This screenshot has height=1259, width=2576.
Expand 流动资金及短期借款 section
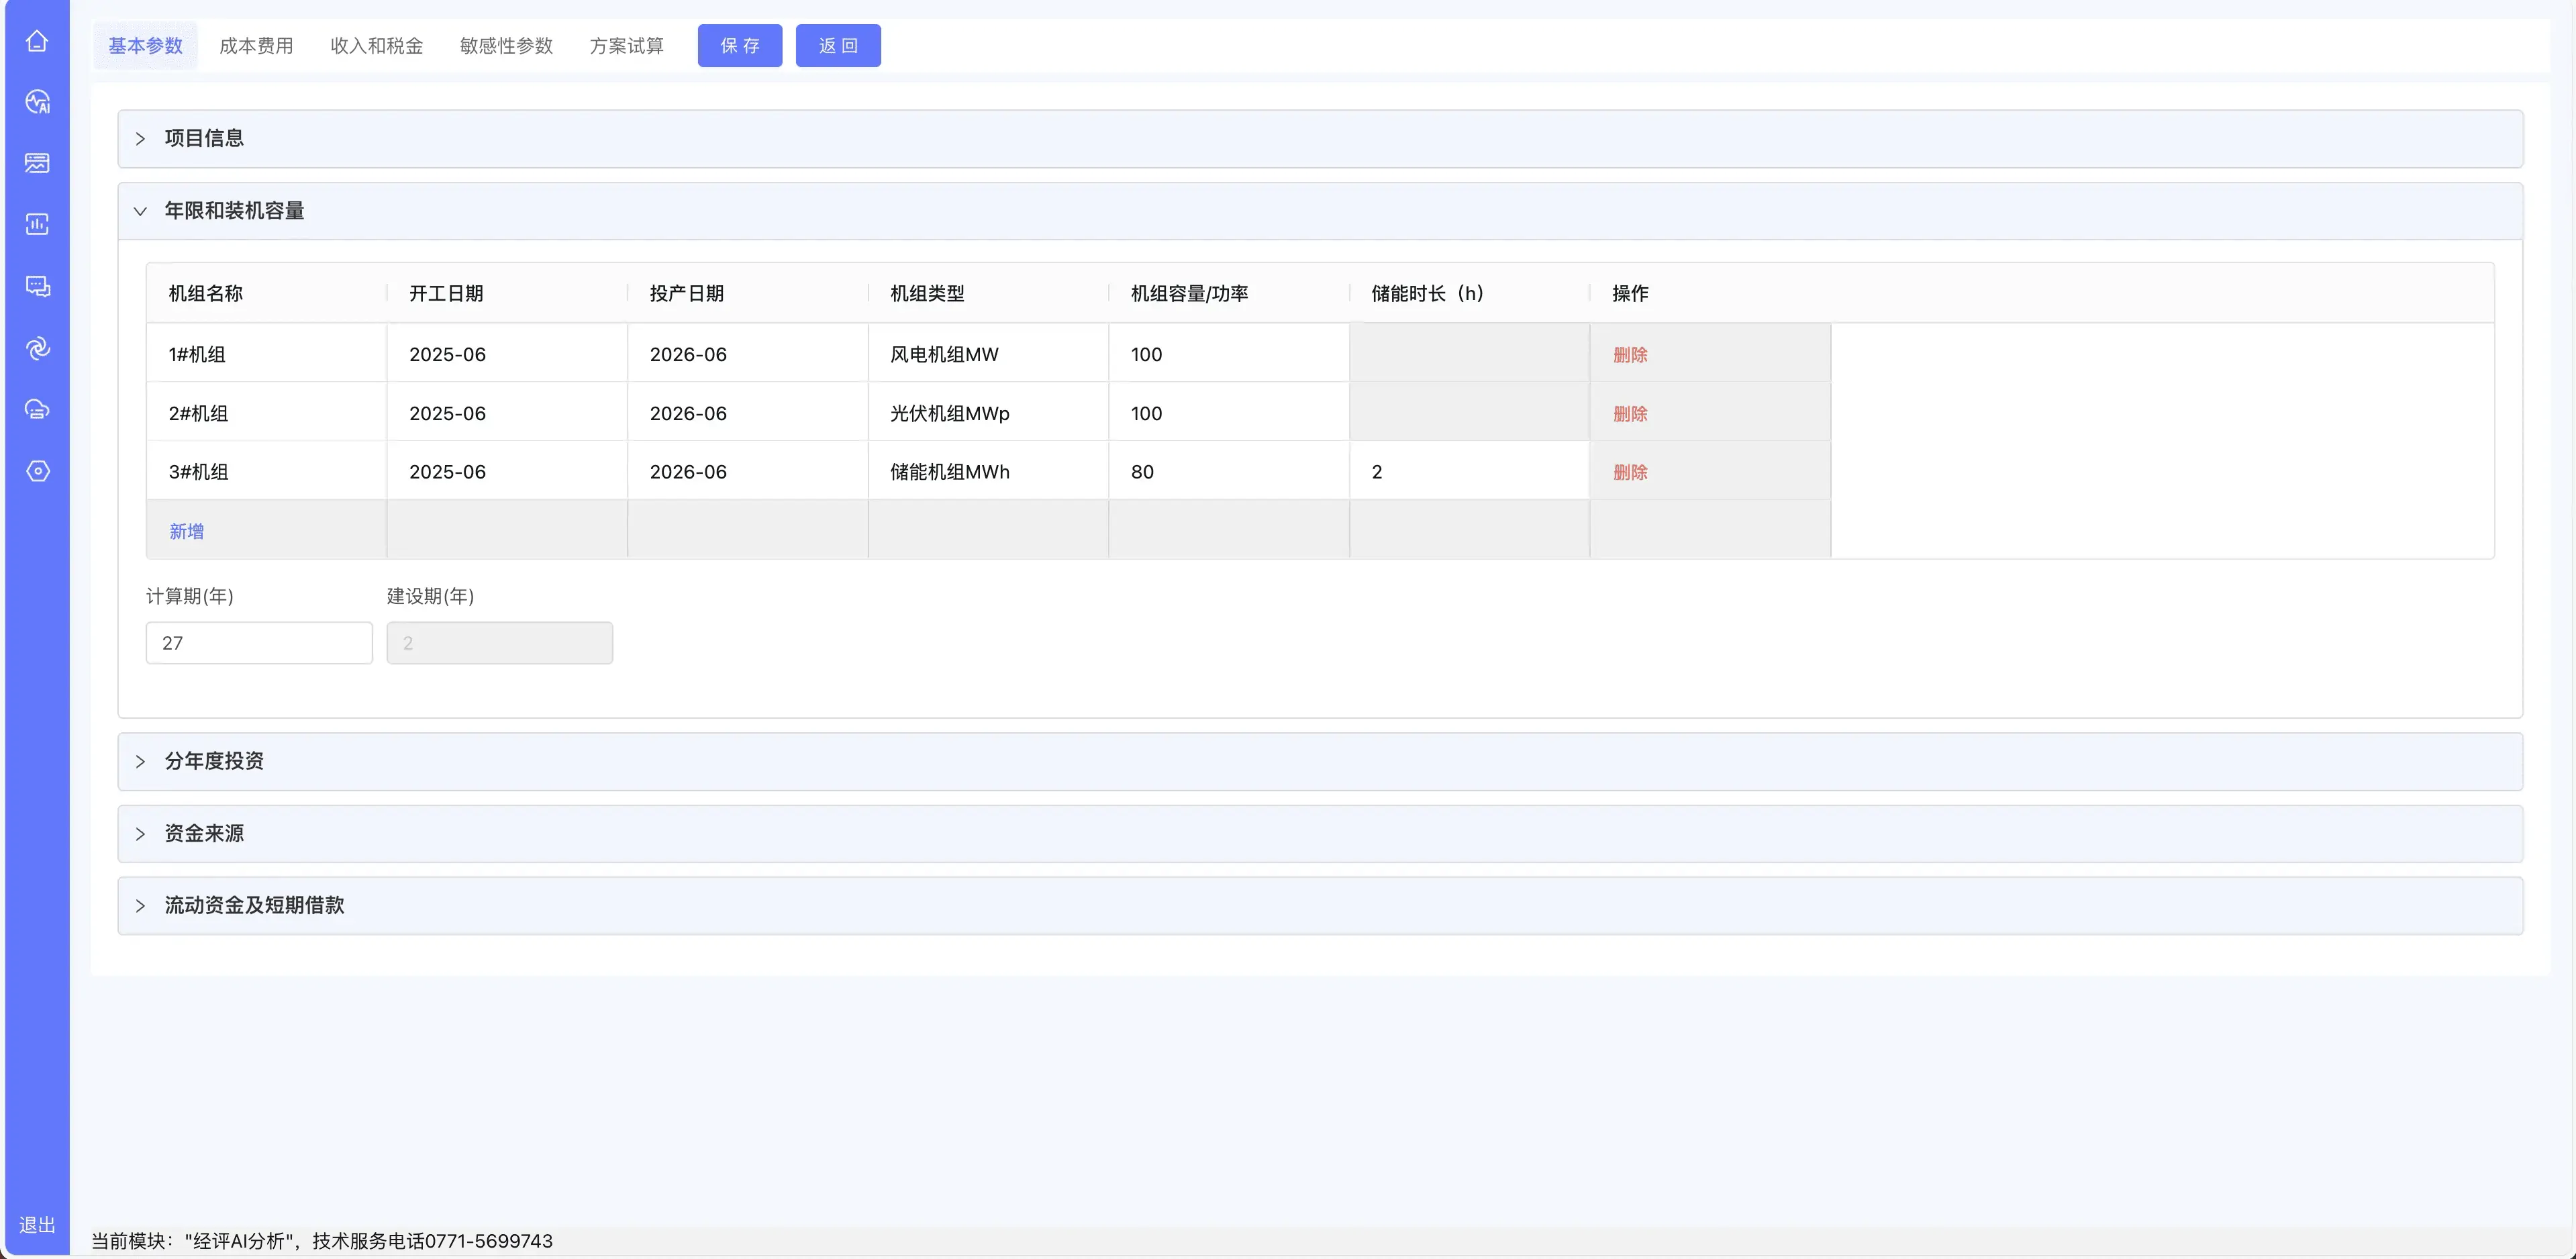[254, 905]
